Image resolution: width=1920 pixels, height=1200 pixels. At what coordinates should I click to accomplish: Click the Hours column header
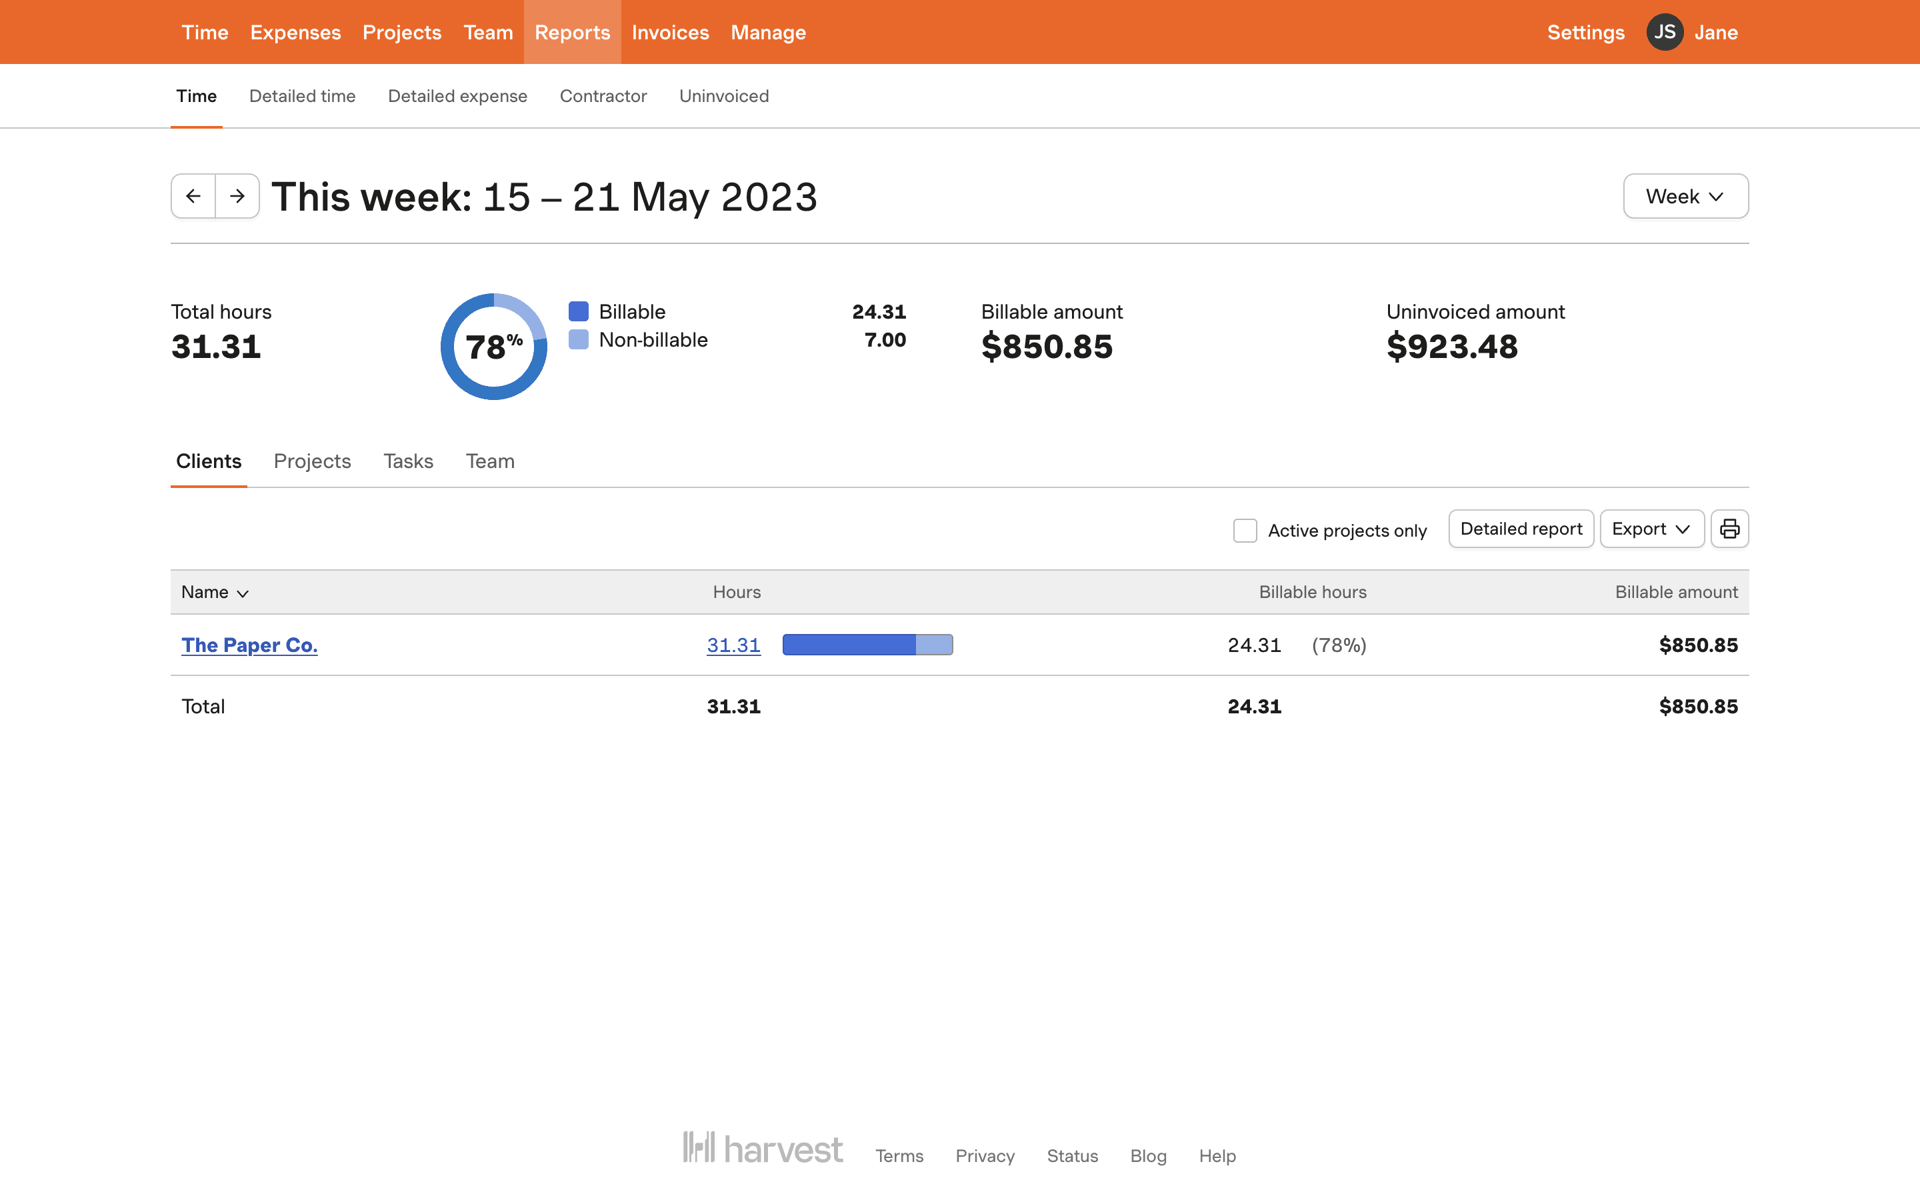[737, 592]
